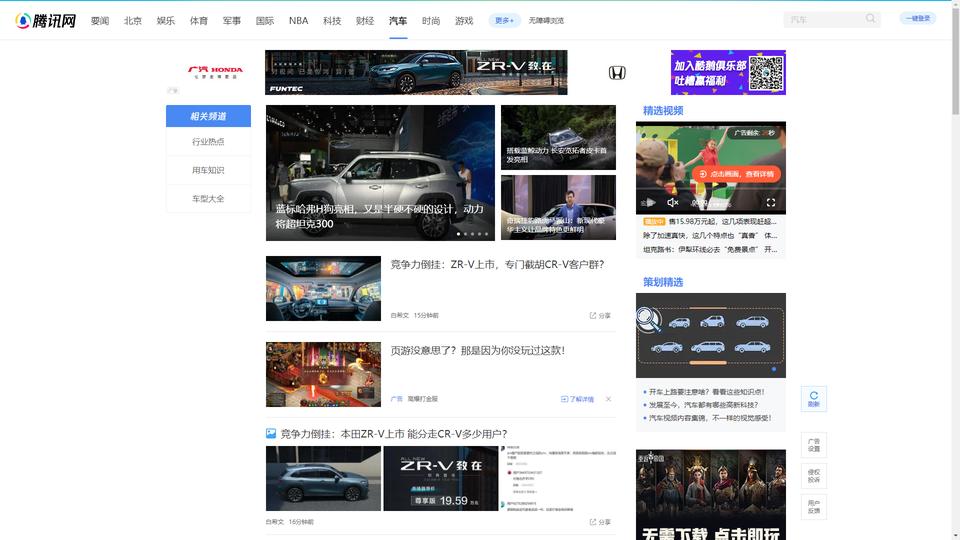
Task: Focus the top search input field
Action: coord(825,20)
